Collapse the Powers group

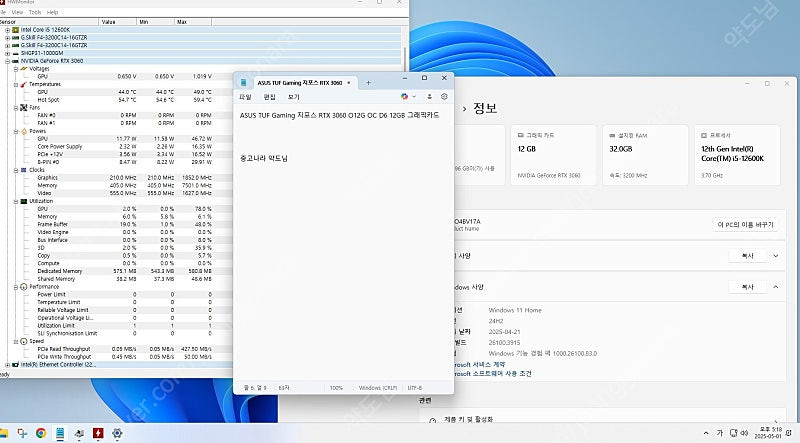[15, 131]
